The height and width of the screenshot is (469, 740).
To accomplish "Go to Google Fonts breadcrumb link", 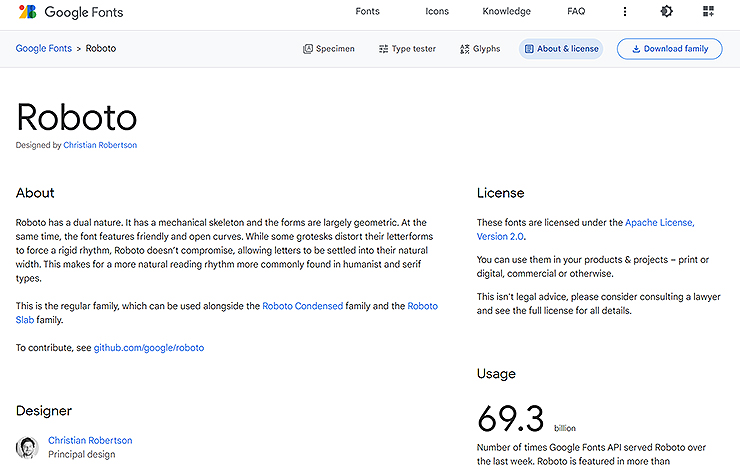I will click(43, 48).
